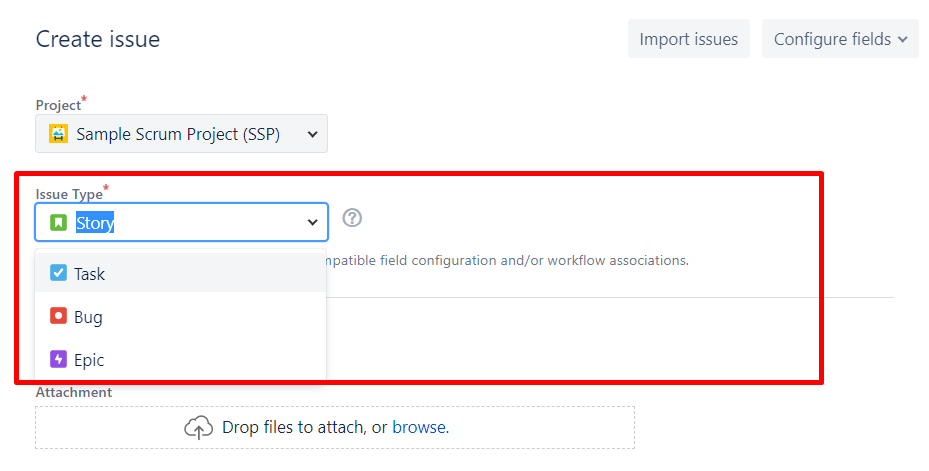Click the attachment drop zone area
The image size is (929, 471).
540,428
